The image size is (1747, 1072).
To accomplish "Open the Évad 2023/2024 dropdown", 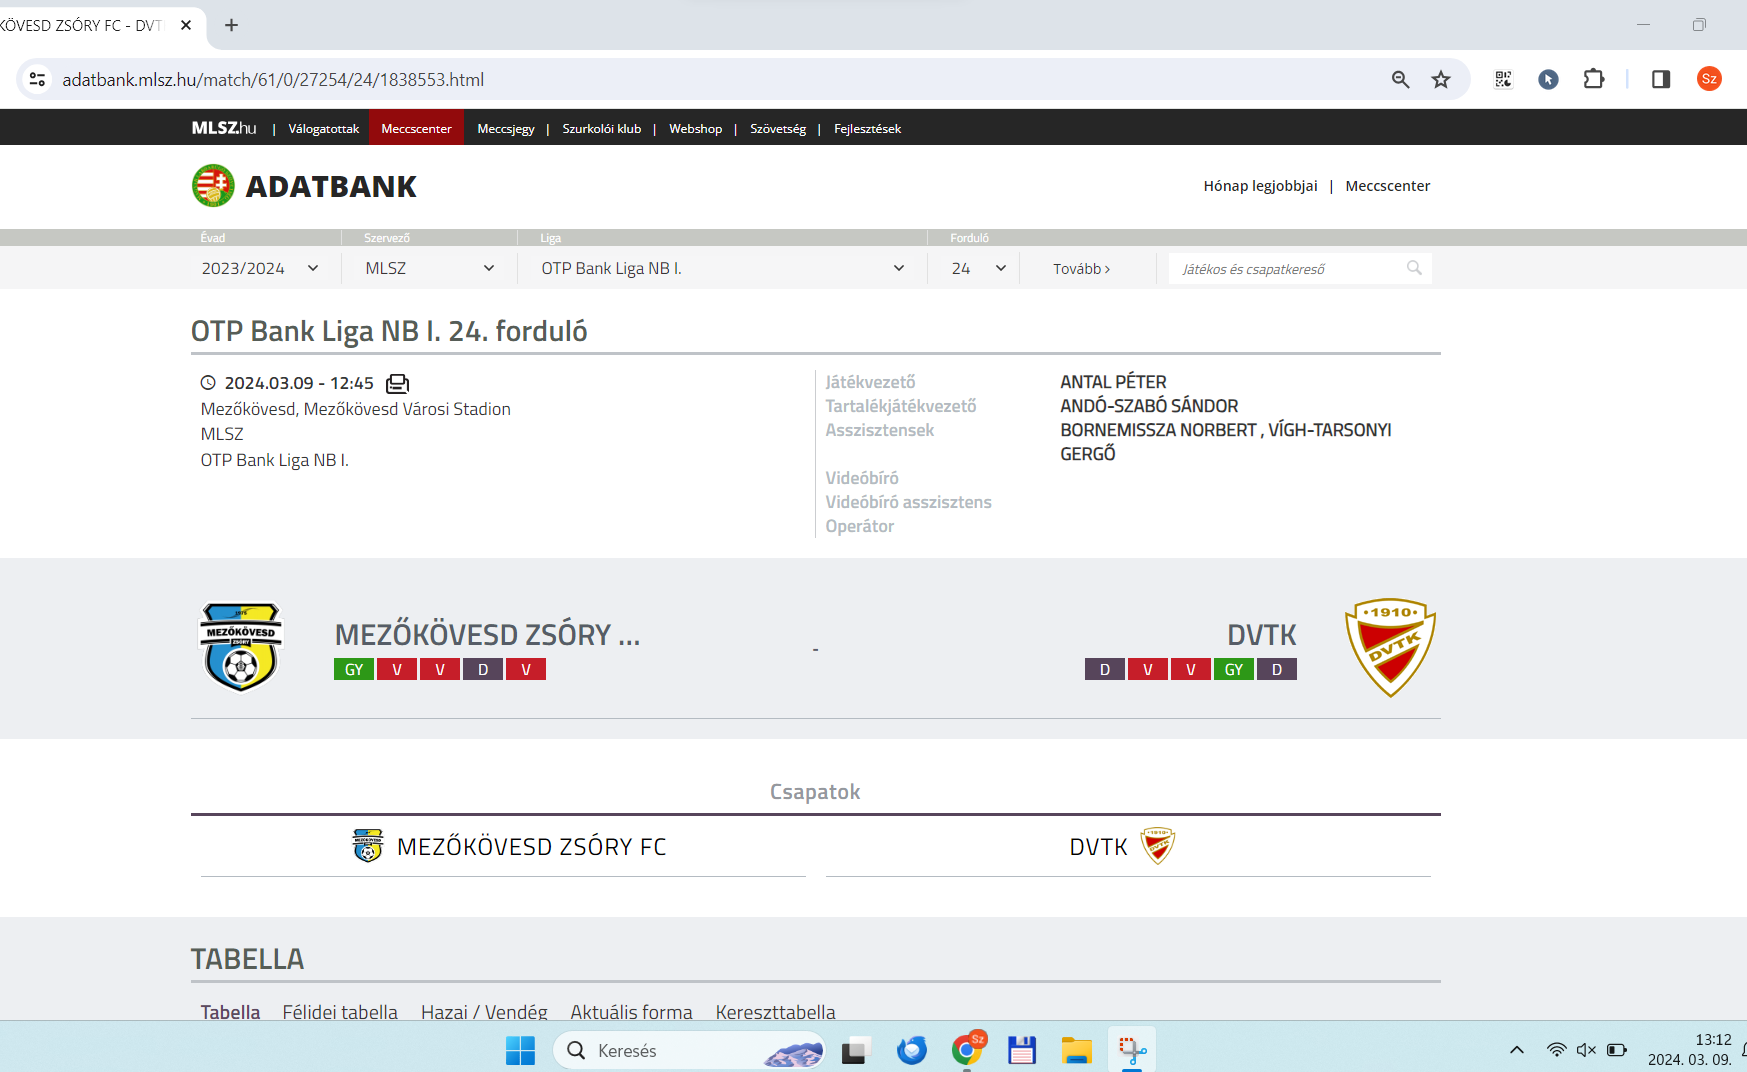I will [260, 268].
